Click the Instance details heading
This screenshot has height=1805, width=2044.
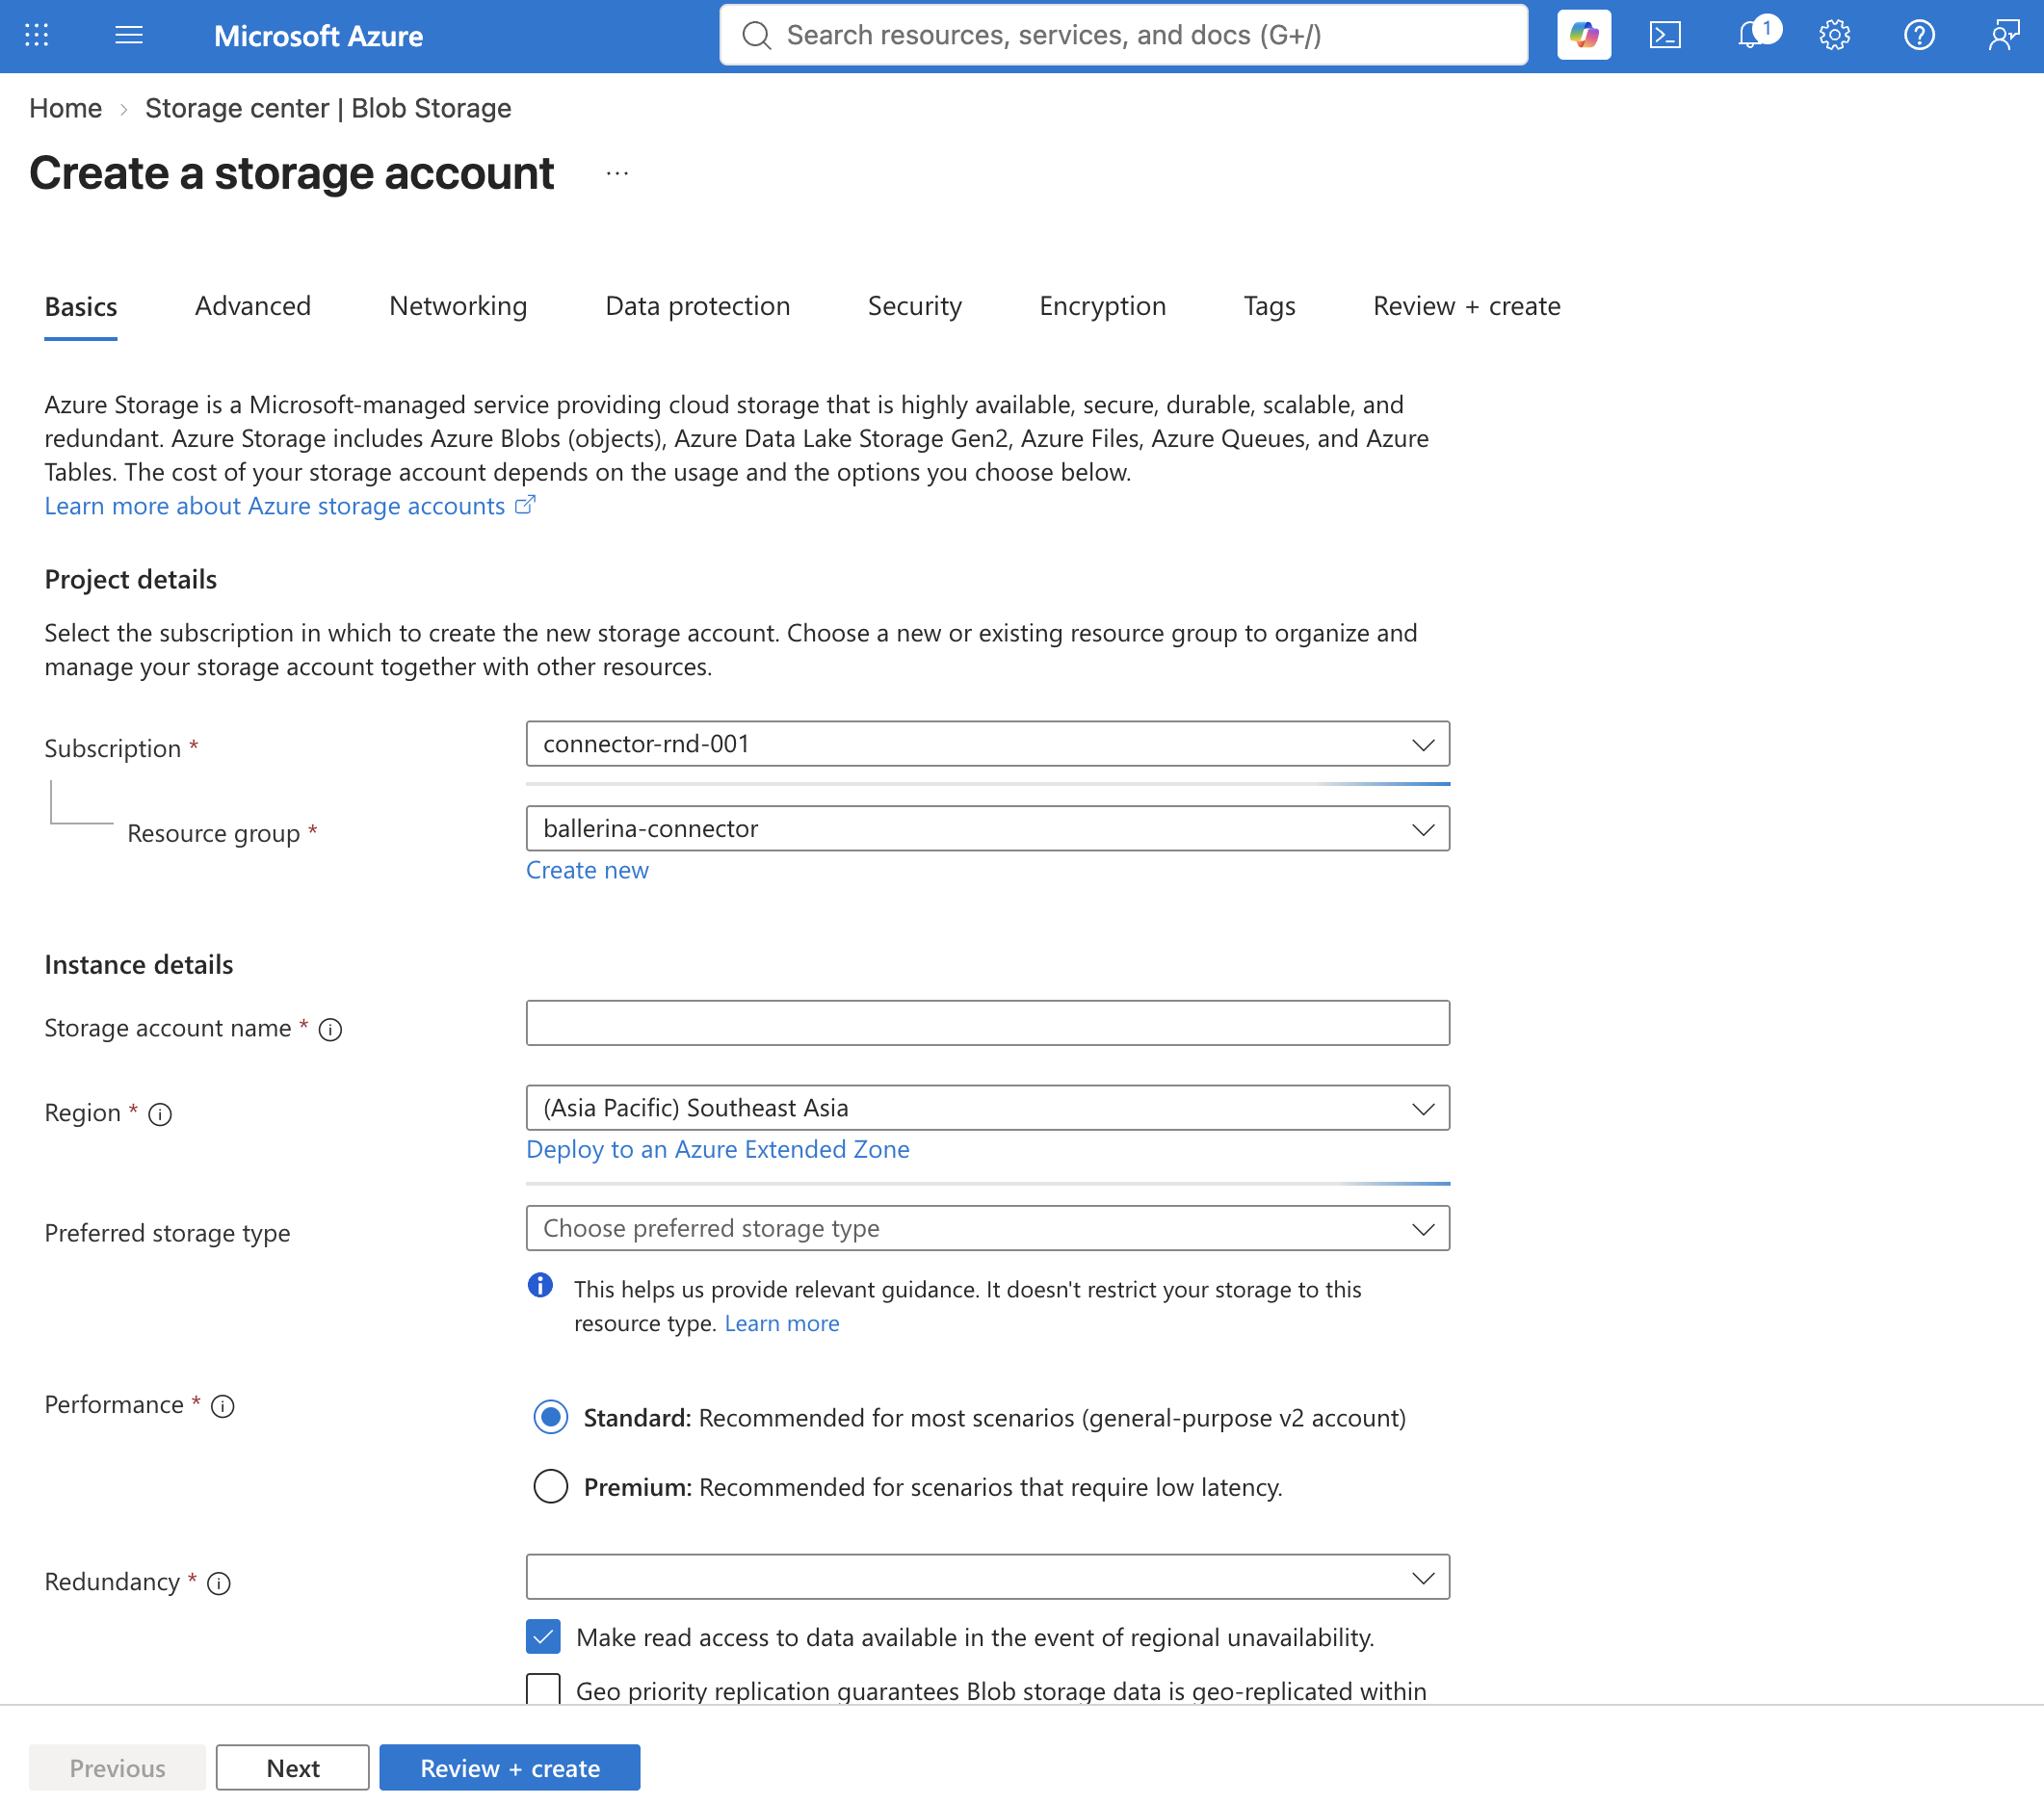(x=139, y=966)
